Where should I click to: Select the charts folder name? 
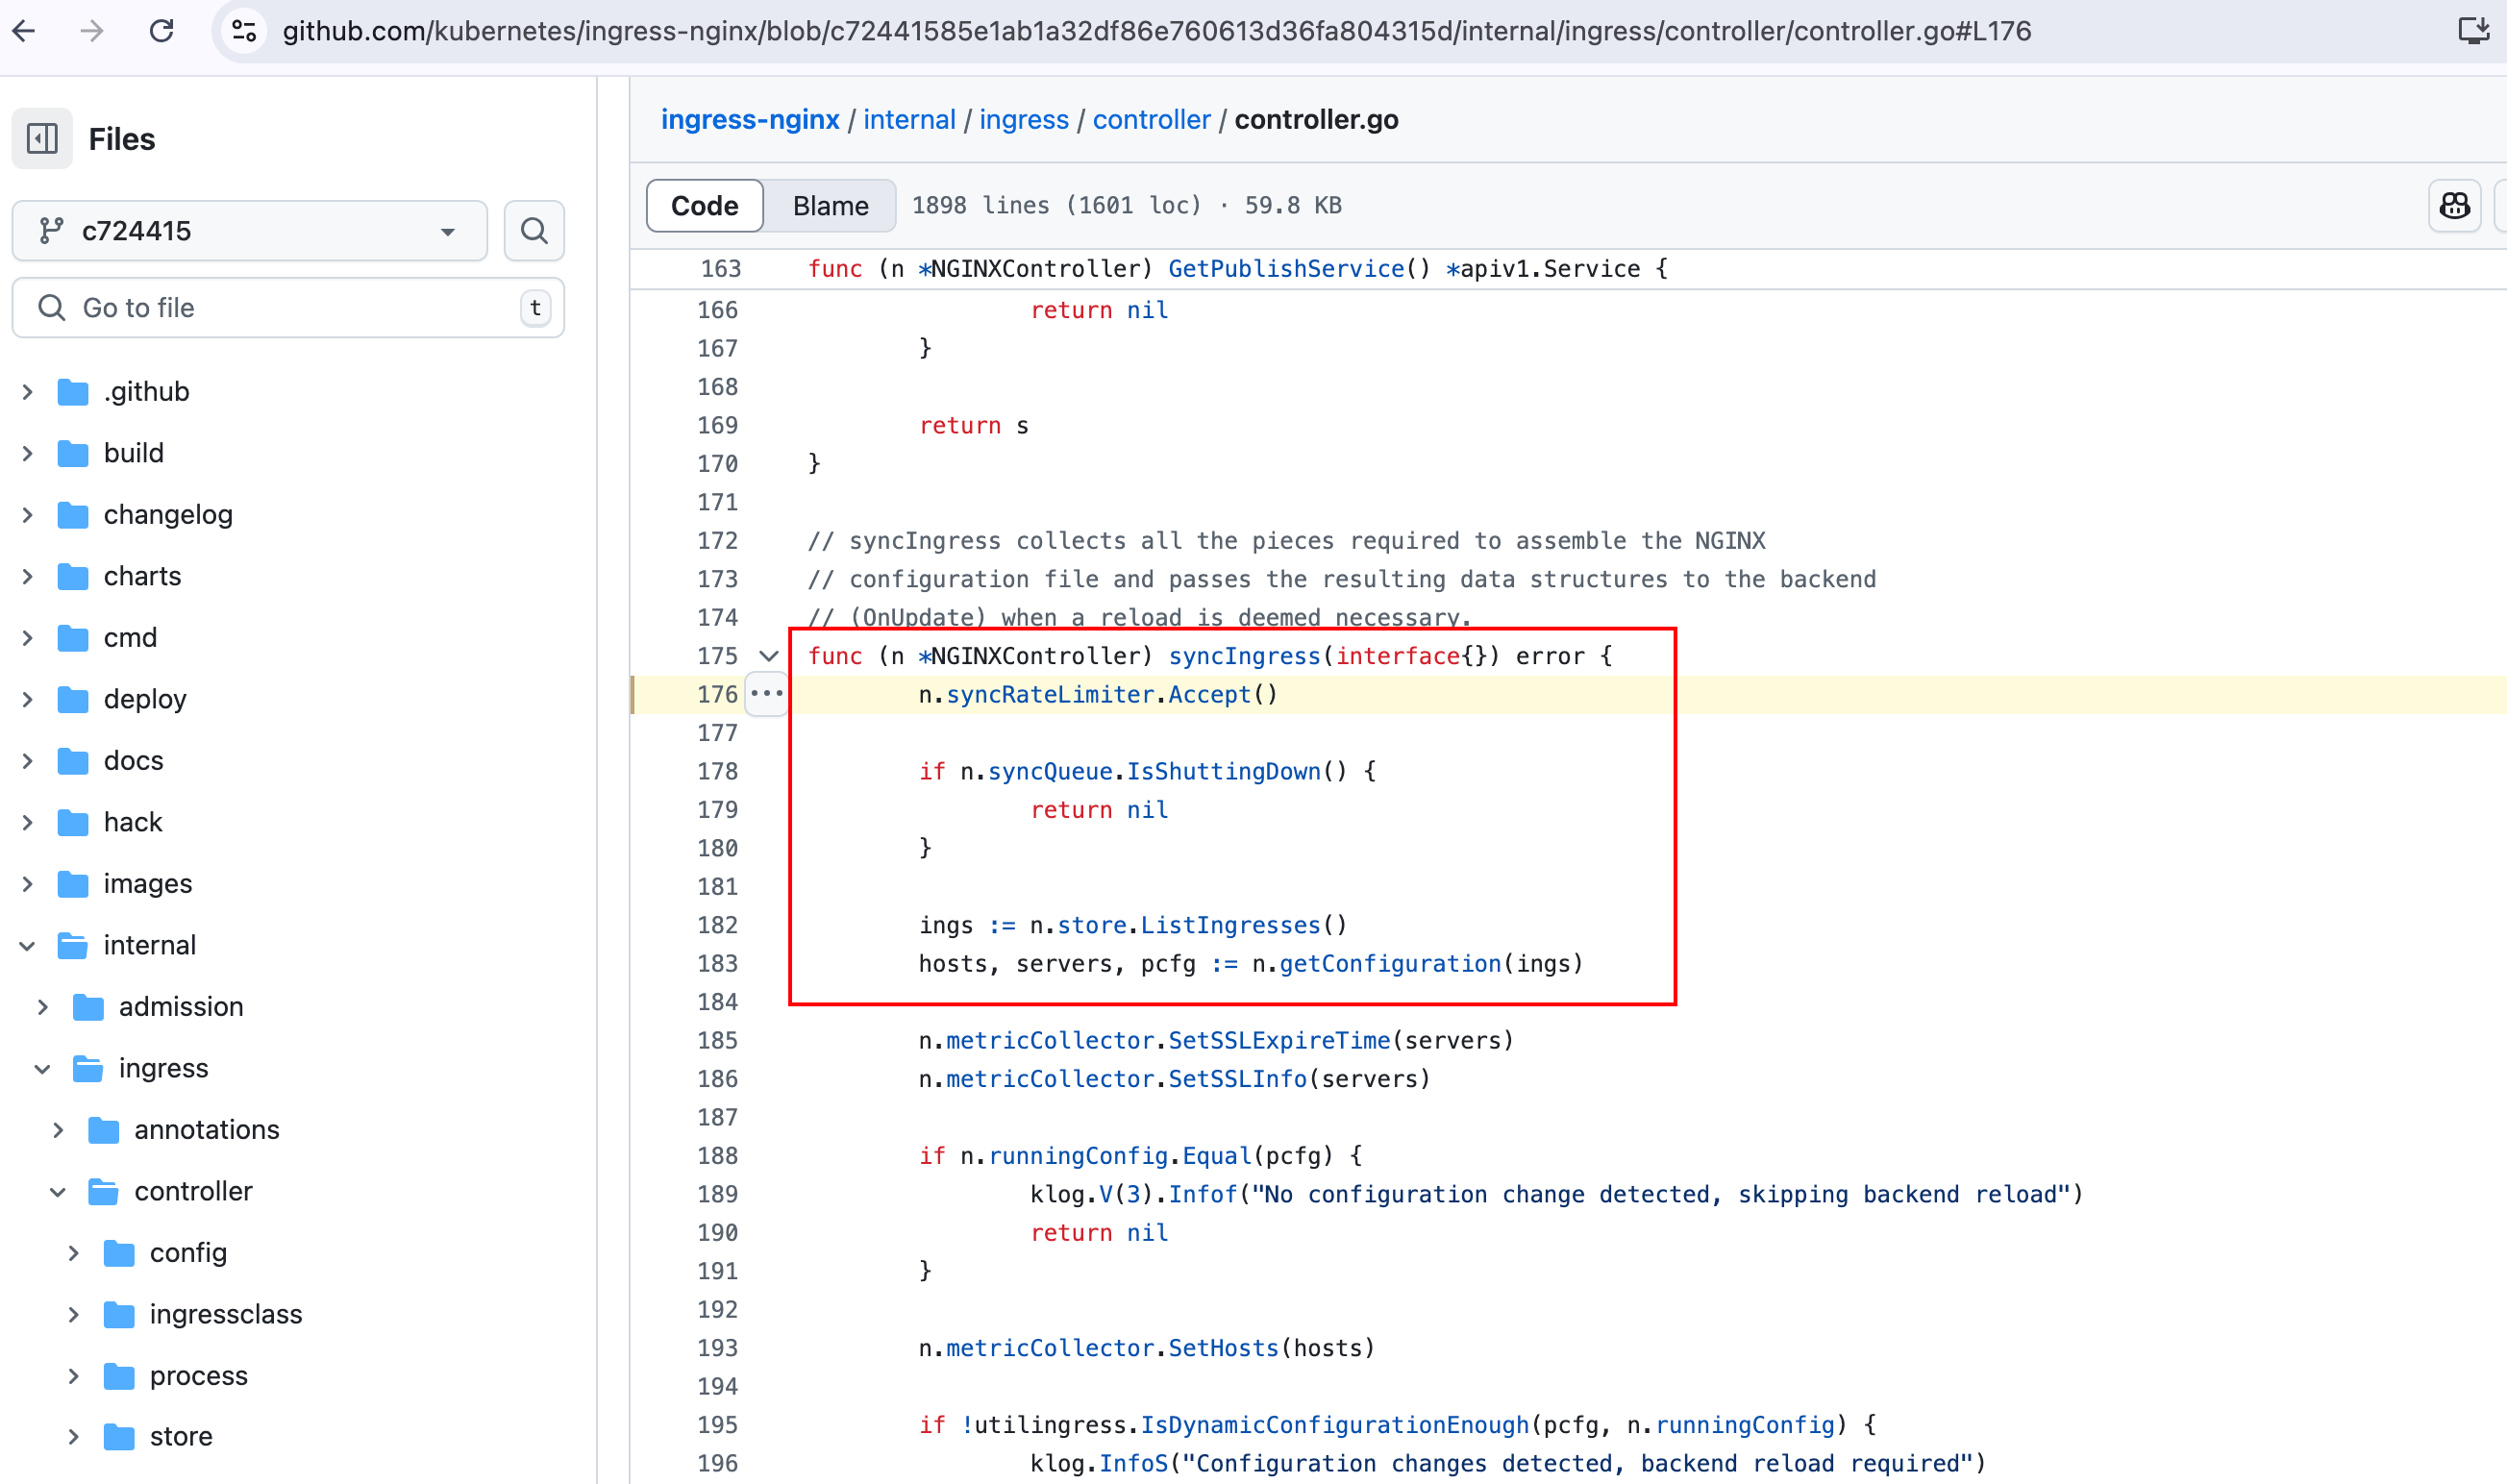[x=143, y=576]
